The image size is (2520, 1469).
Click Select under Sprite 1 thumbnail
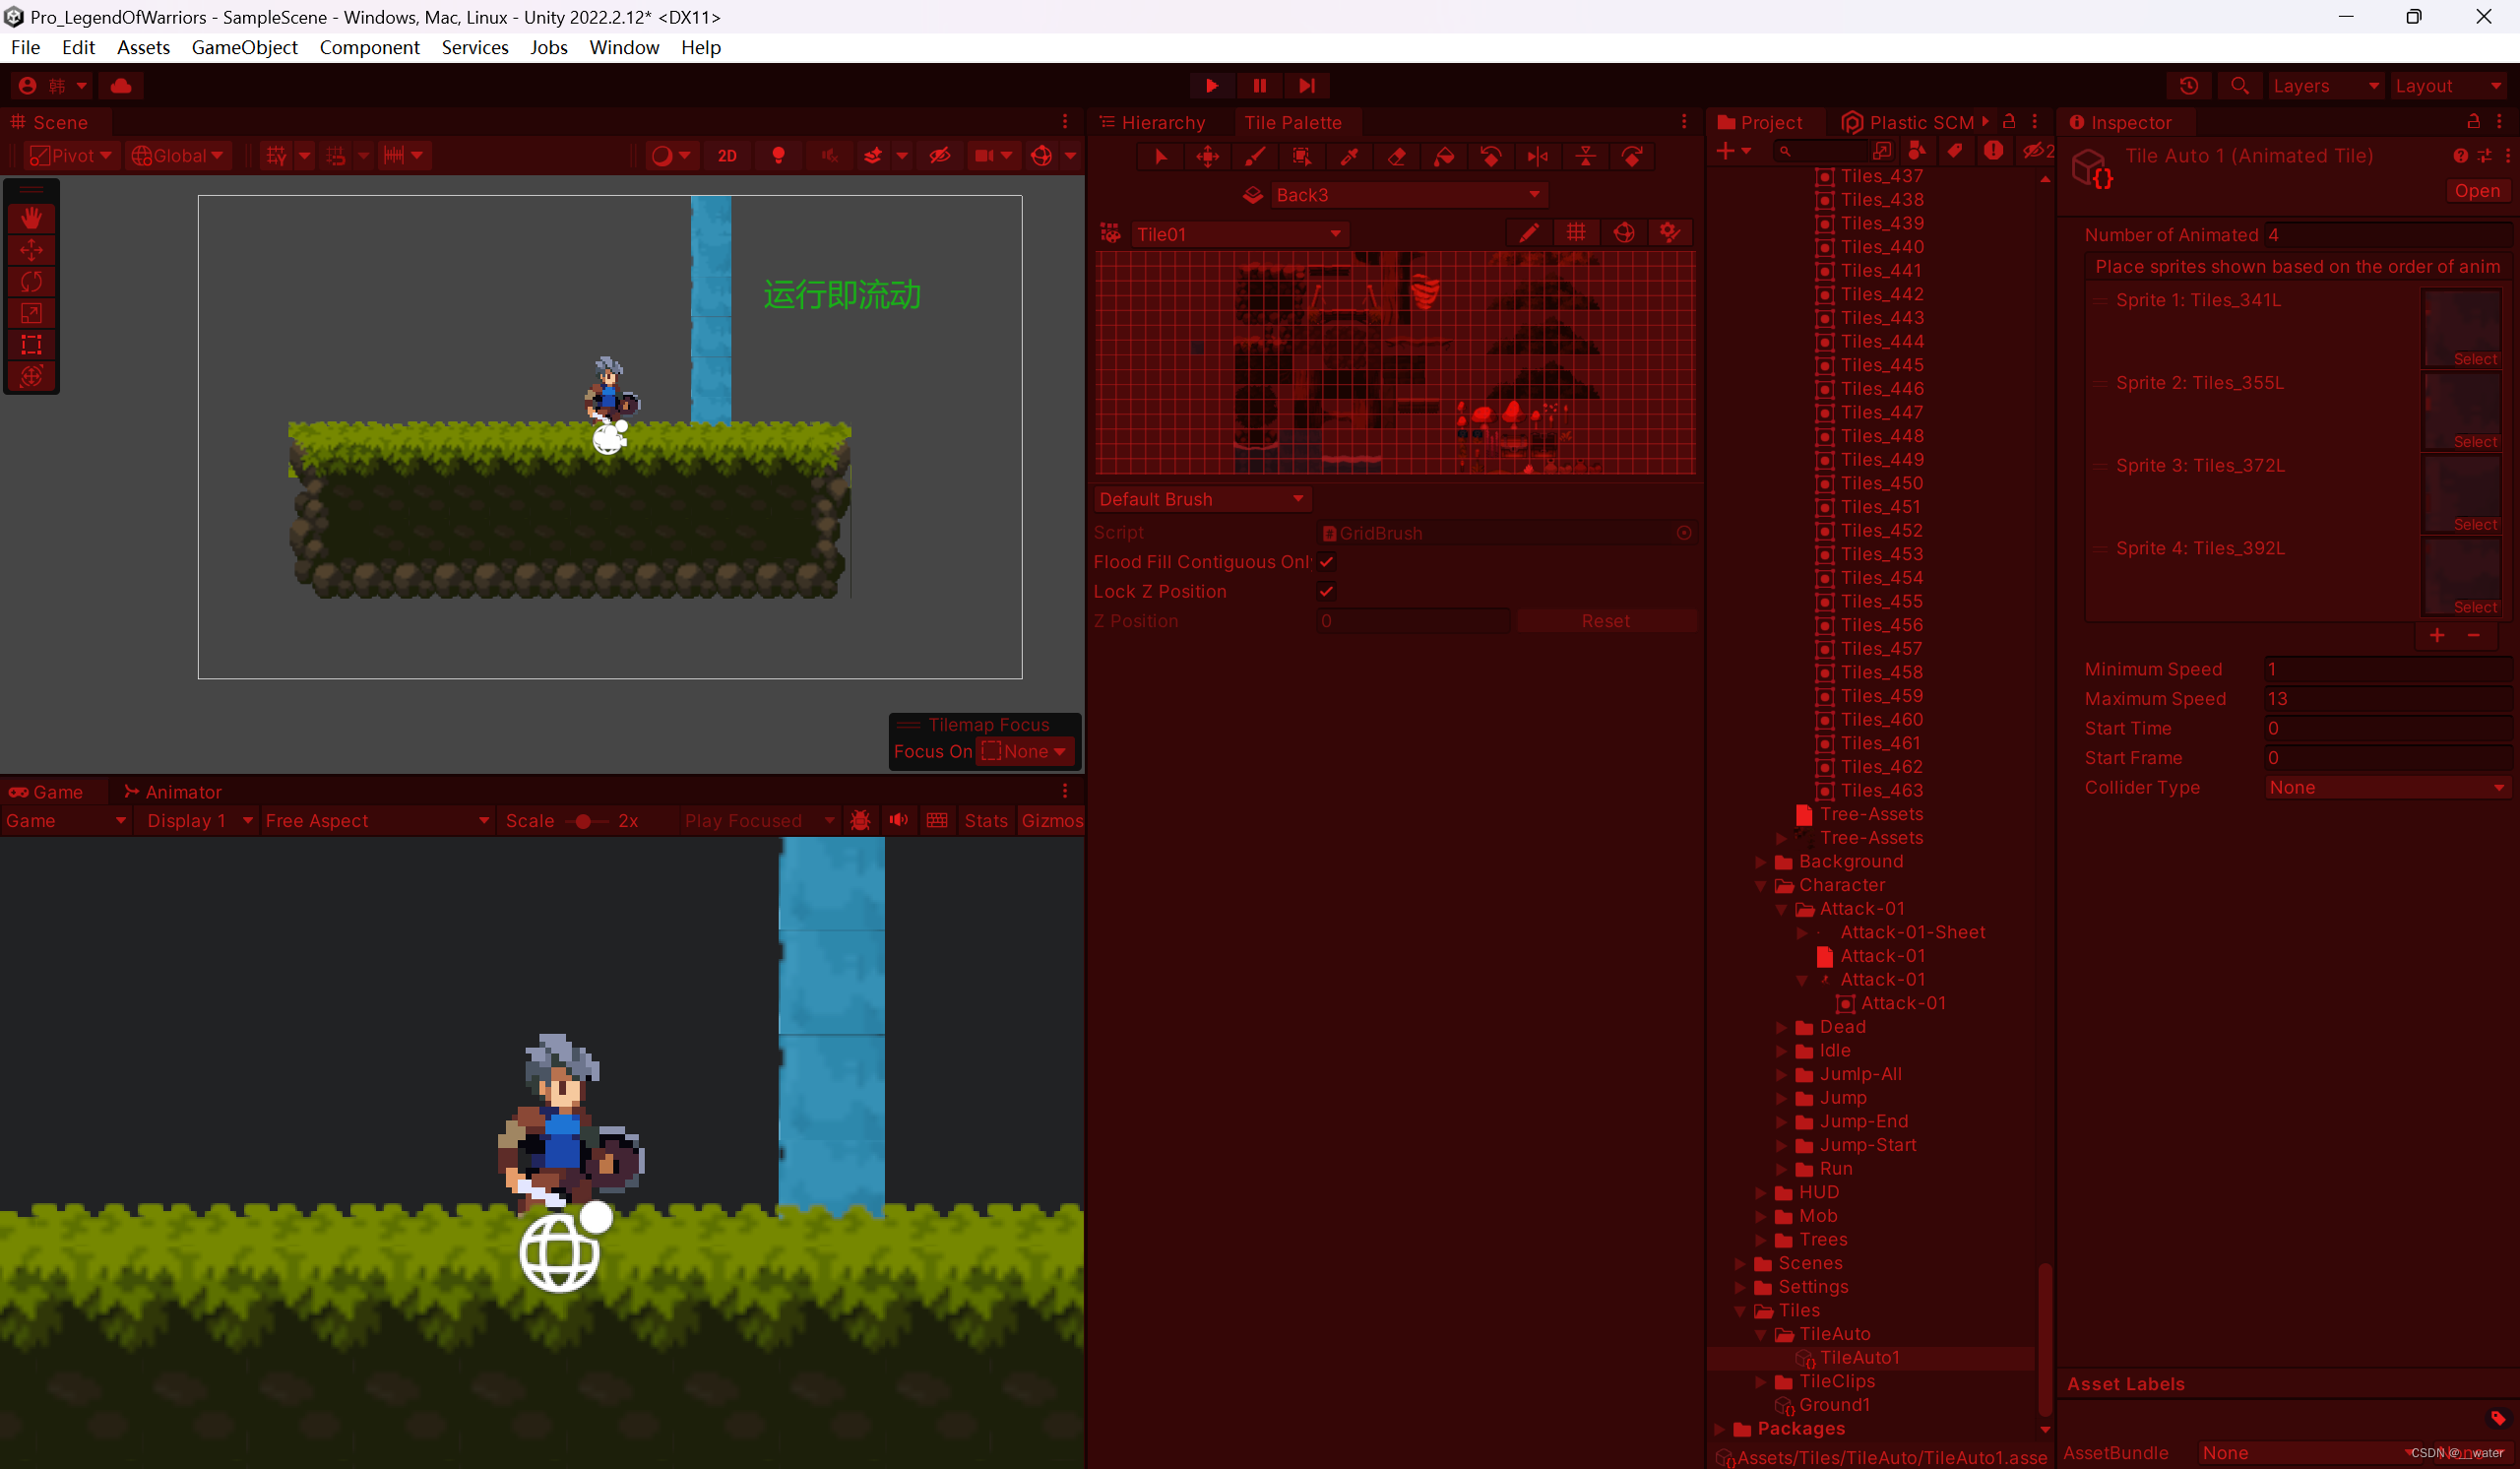coord(2474,359)
